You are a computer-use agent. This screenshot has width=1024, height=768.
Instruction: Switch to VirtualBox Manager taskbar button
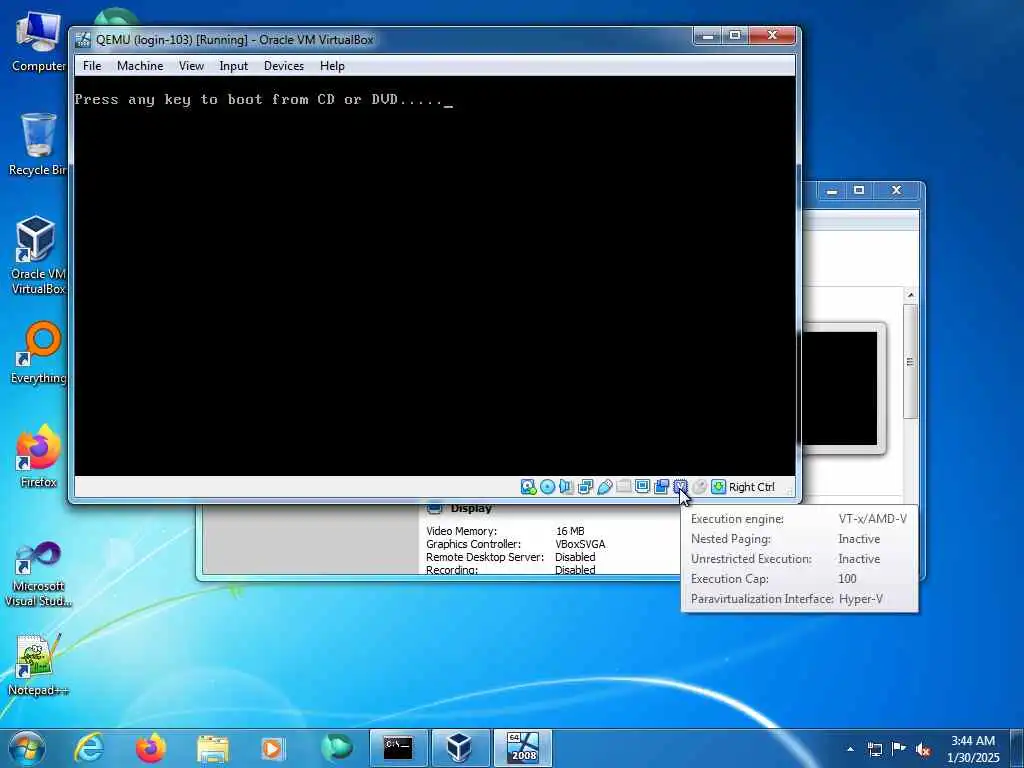(x=460, y=748)
